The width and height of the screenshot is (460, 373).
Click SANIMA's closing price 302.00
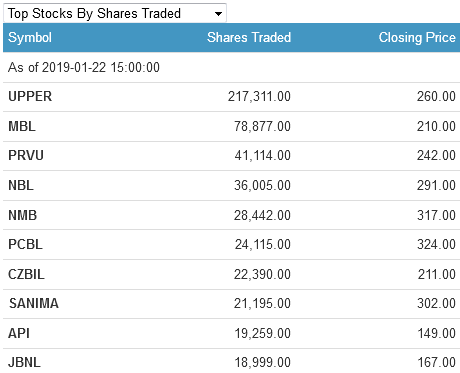(436, 303)
